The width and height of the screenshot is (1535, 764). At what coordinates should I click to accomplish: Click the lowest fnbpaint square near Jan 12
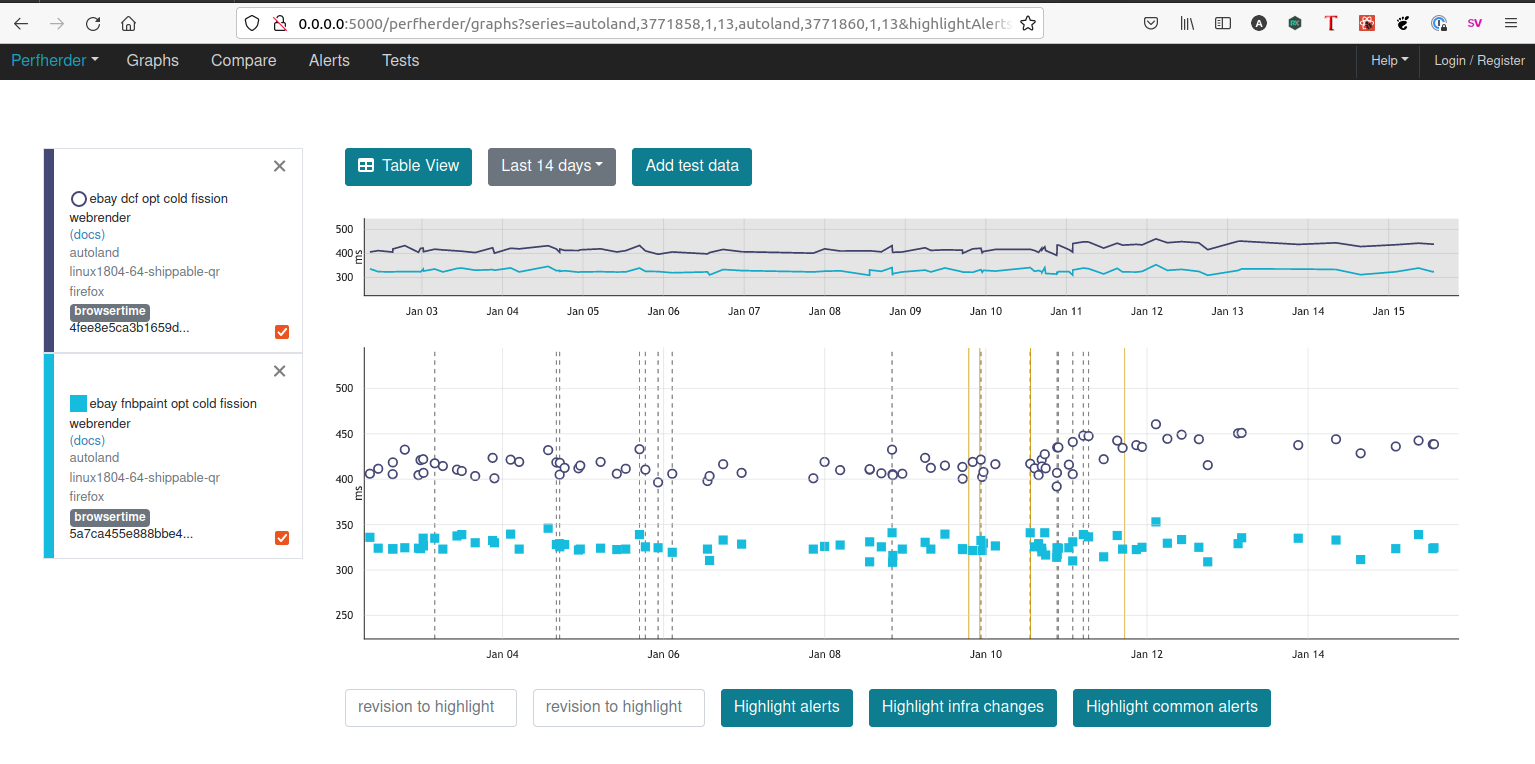(1208, 562)
